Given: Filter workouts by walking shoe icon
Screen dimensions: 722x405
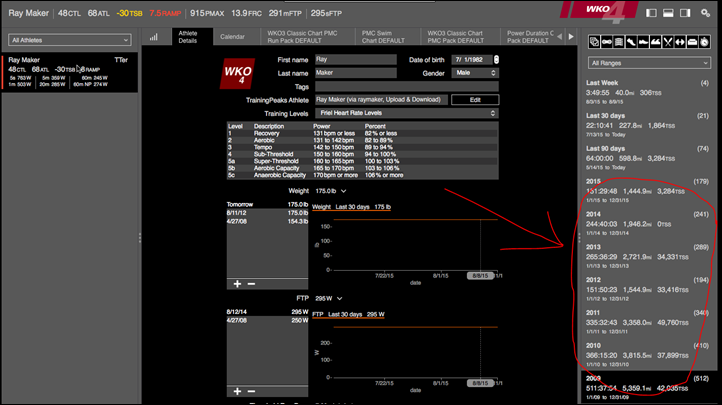Looking at the screenshot, I should (x=643, y=42).
